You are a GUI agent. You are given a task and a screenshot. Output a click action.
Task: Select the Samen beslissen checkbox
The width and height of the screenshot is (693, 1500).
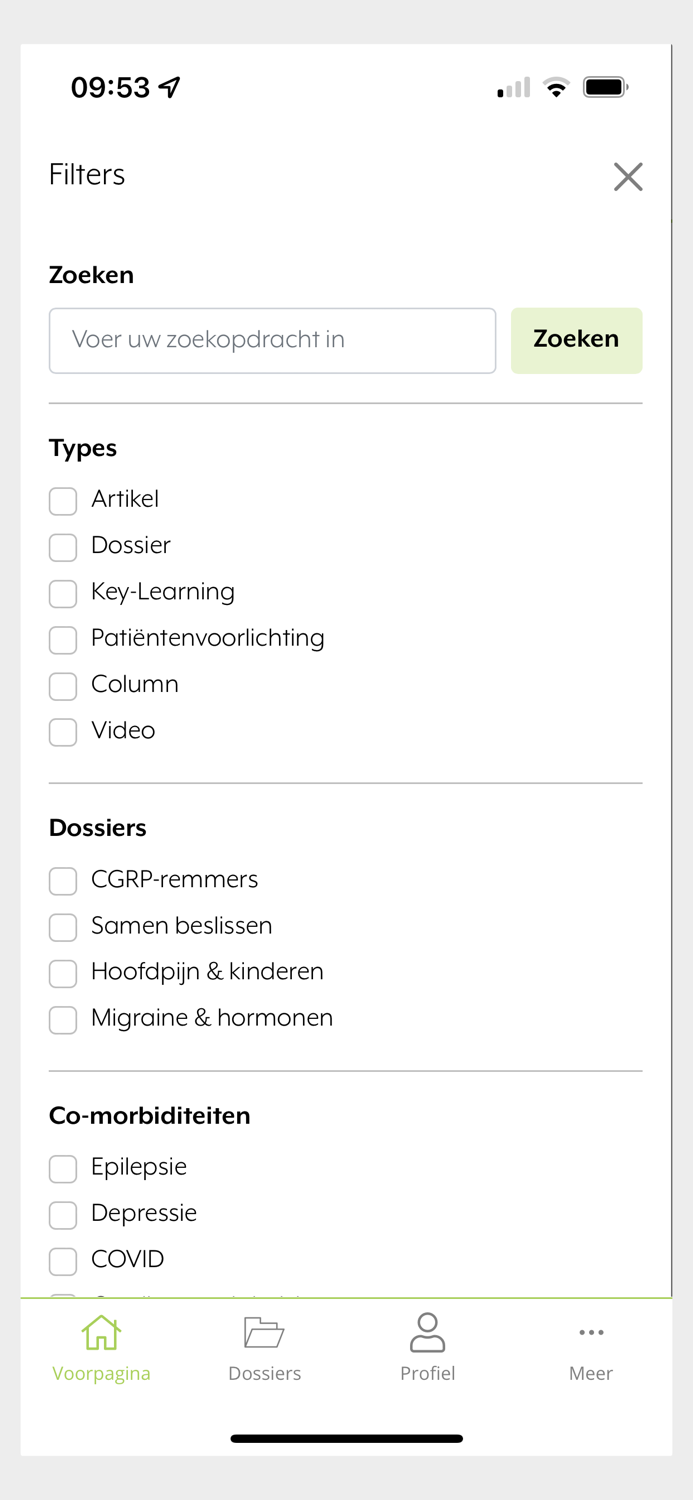click(x=62, y=927)
